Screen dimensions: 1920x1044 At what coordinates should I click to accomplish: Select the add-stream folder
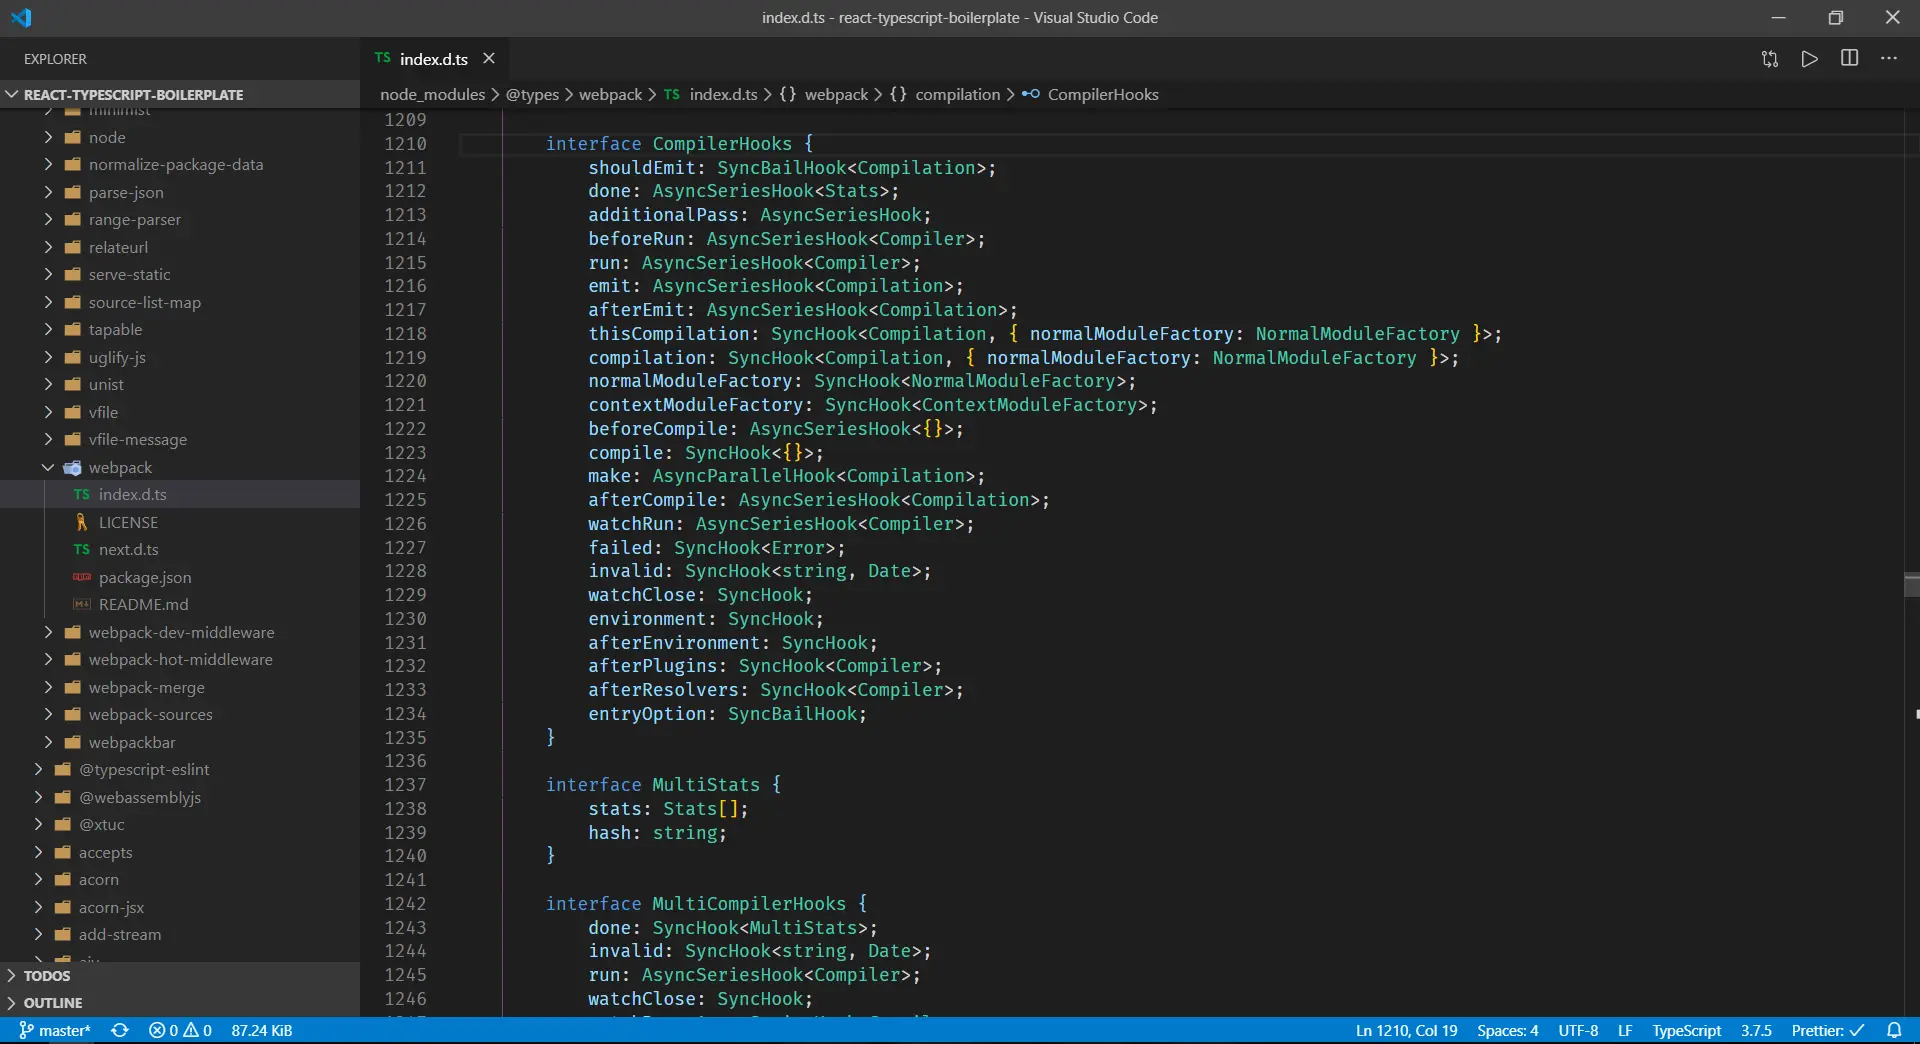click(180, 935)
